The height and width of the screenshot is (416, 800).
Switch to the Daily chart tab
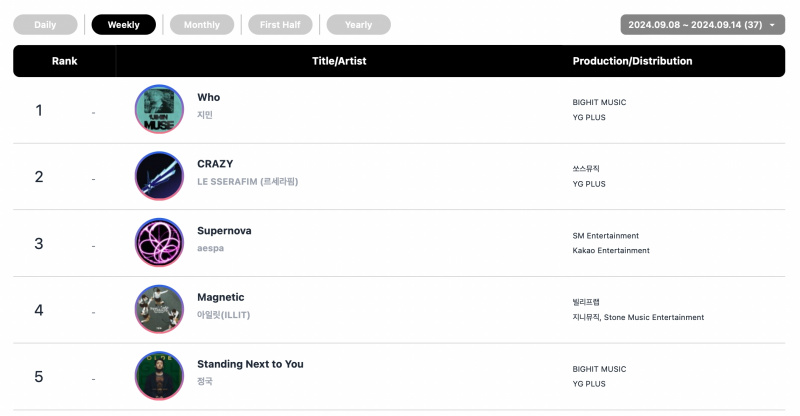point(45,25)
